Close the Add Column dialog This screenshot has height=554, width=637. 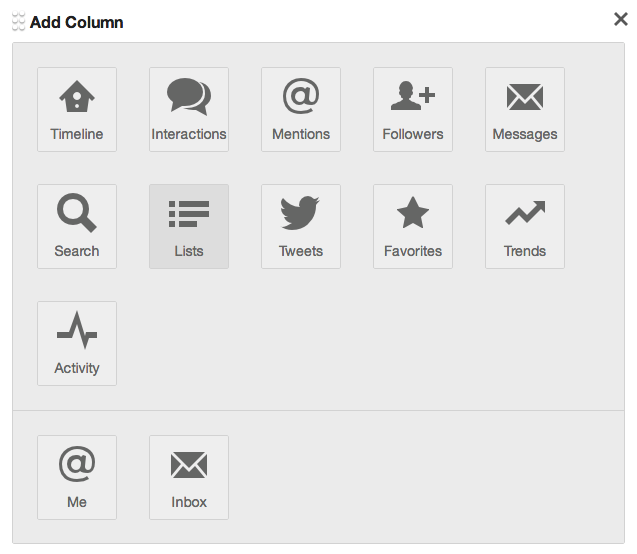(620, 19)
